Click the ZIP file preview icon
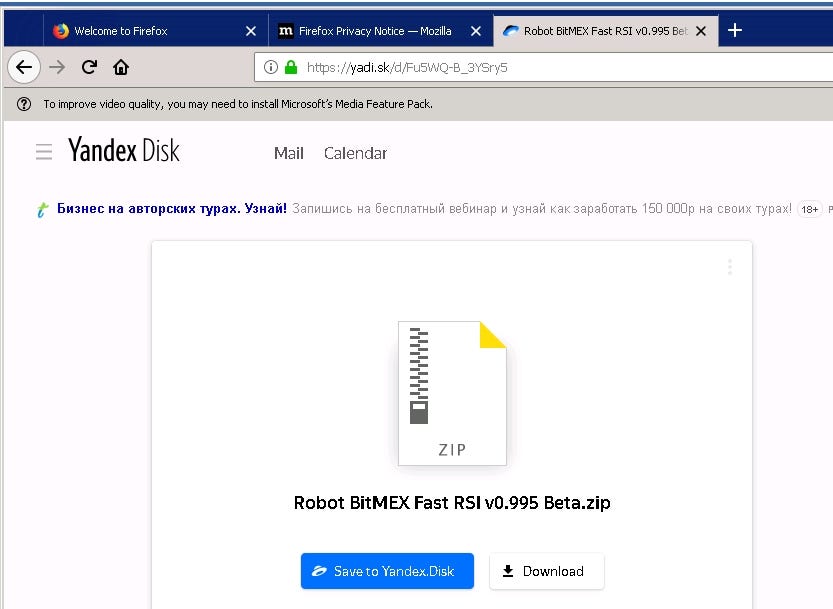833x609 pixels. click(452, 393)
